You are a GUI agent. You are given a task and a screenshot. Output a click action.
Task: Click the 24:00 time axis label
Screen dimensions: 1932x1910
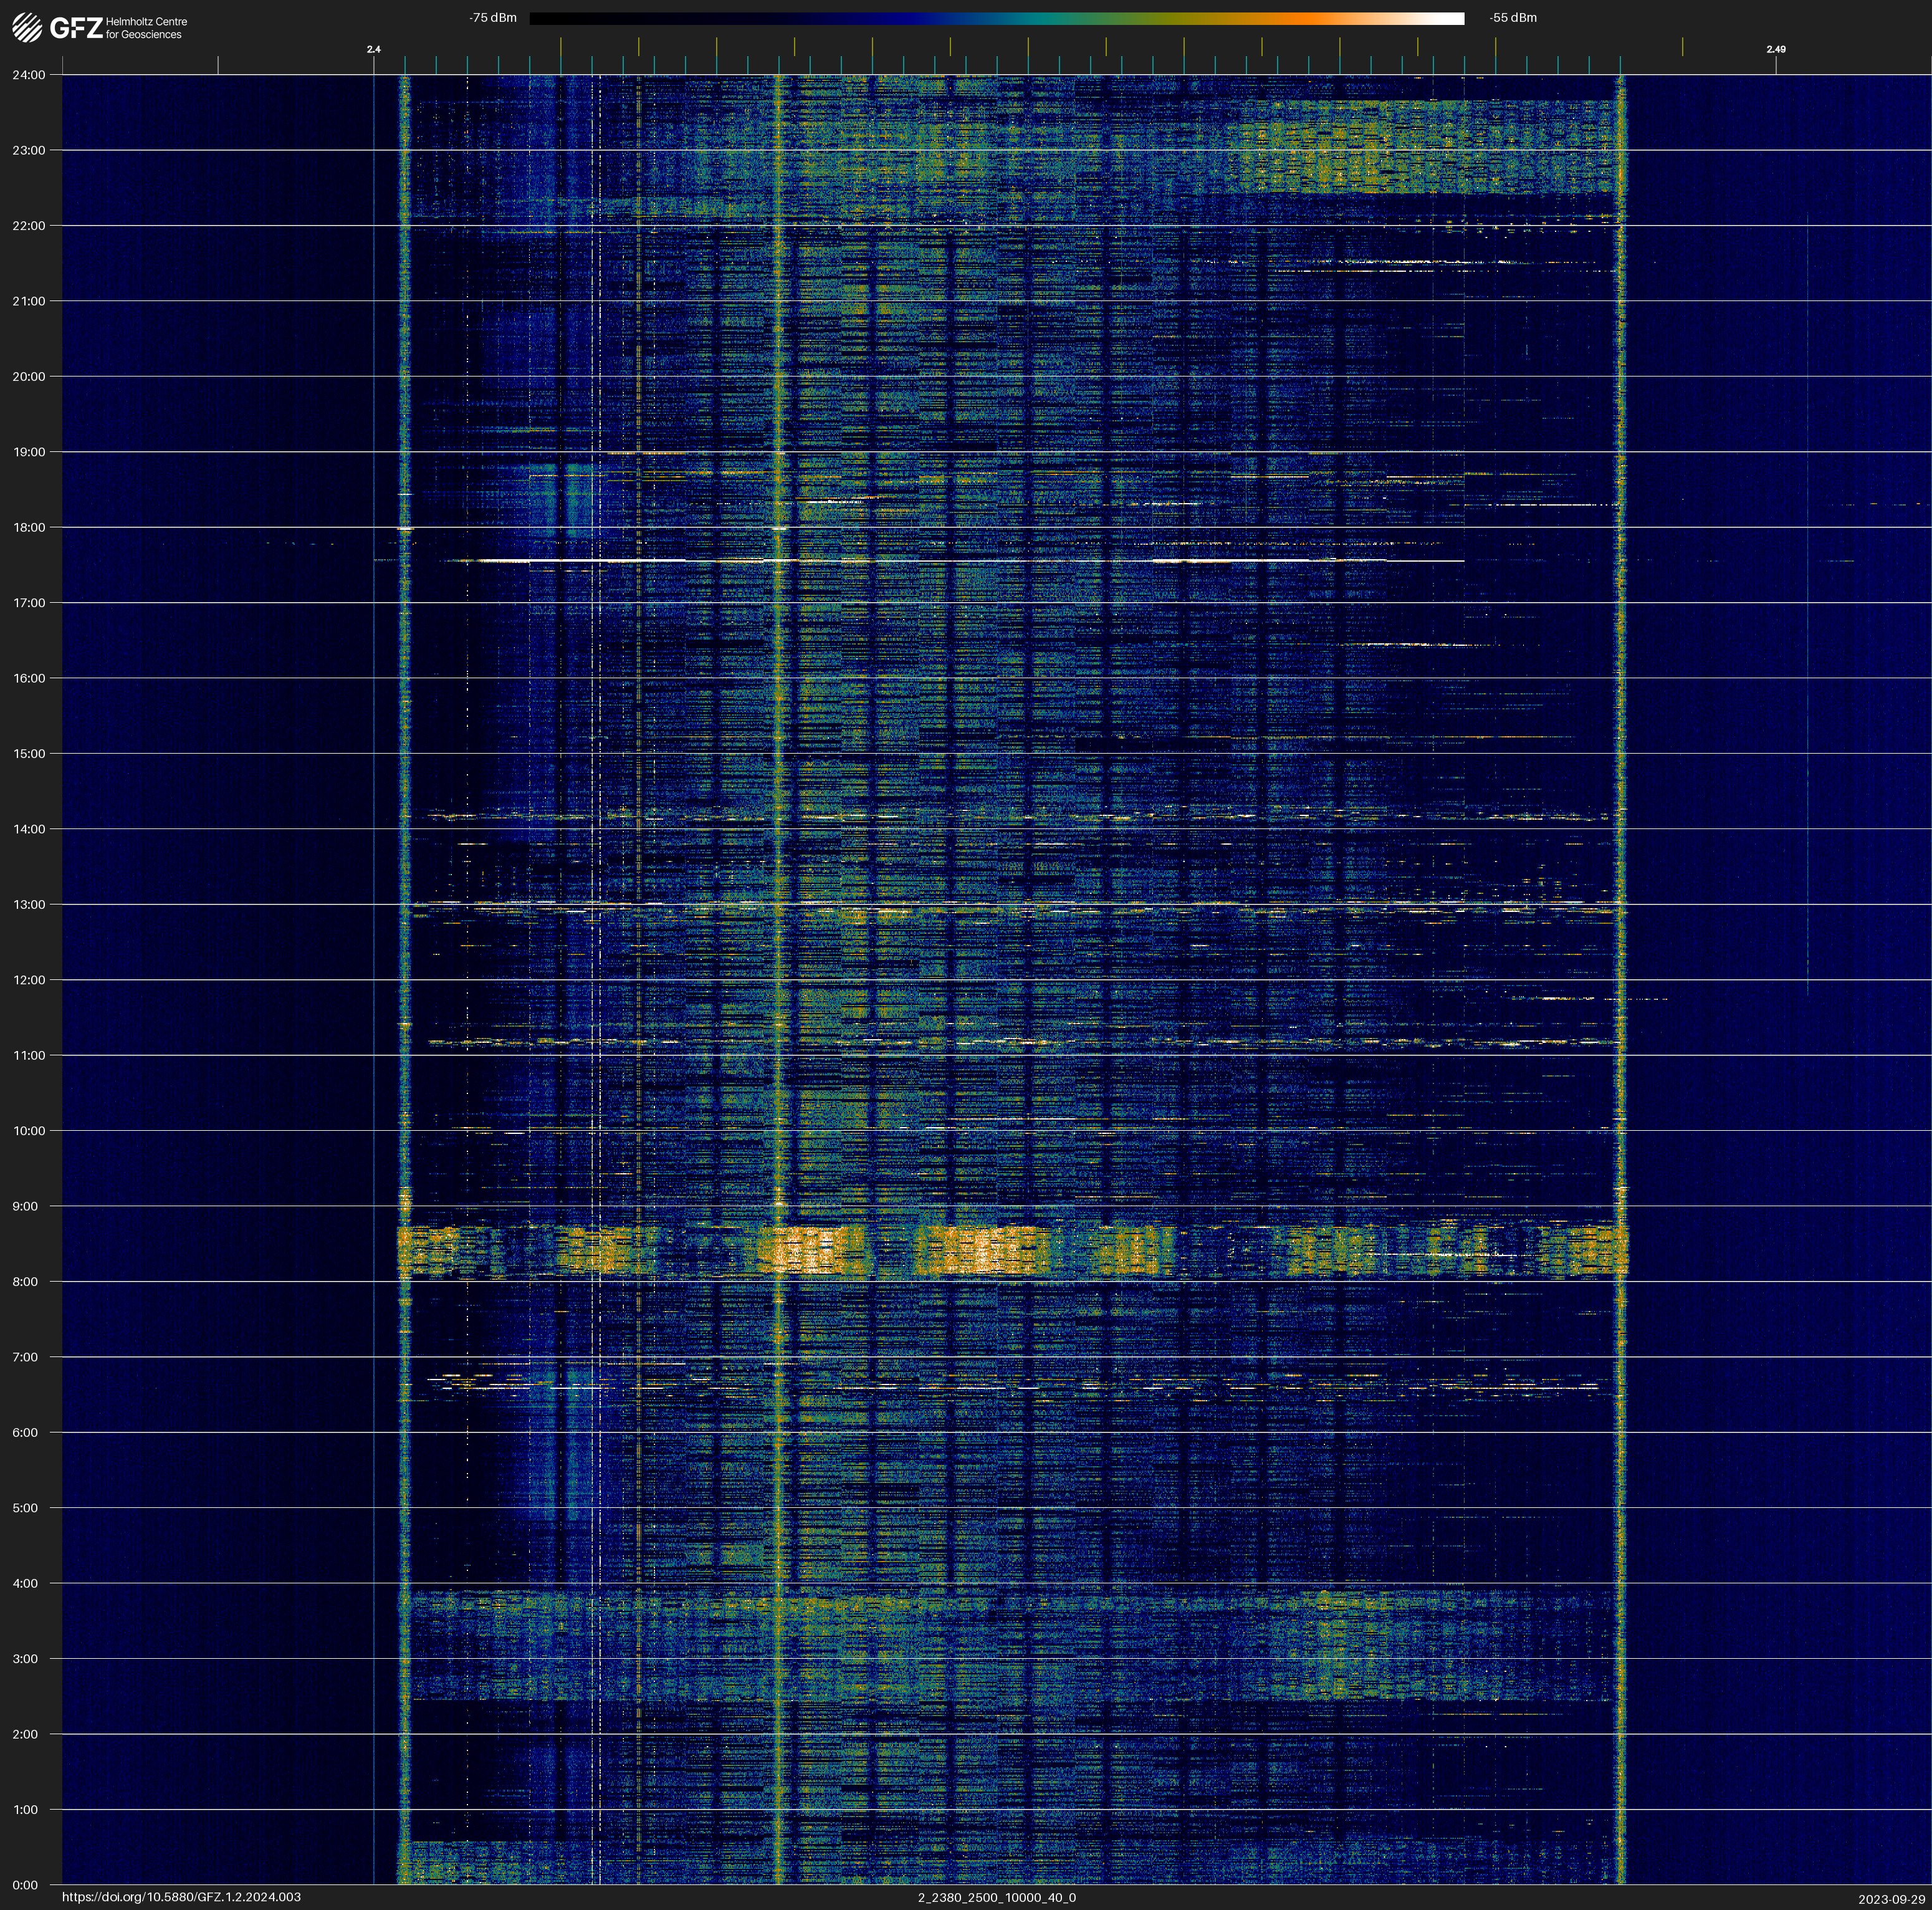(x=29, y=75)
